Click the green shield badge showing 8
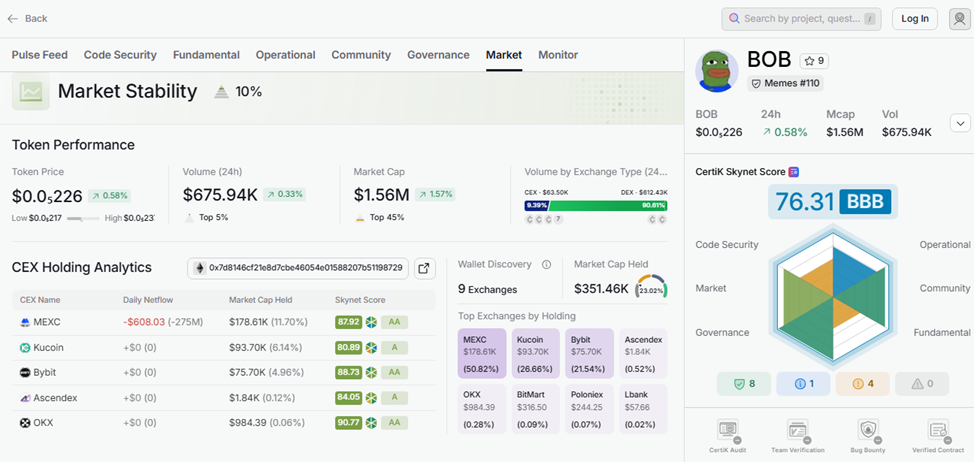 click(x=743, y=383)
